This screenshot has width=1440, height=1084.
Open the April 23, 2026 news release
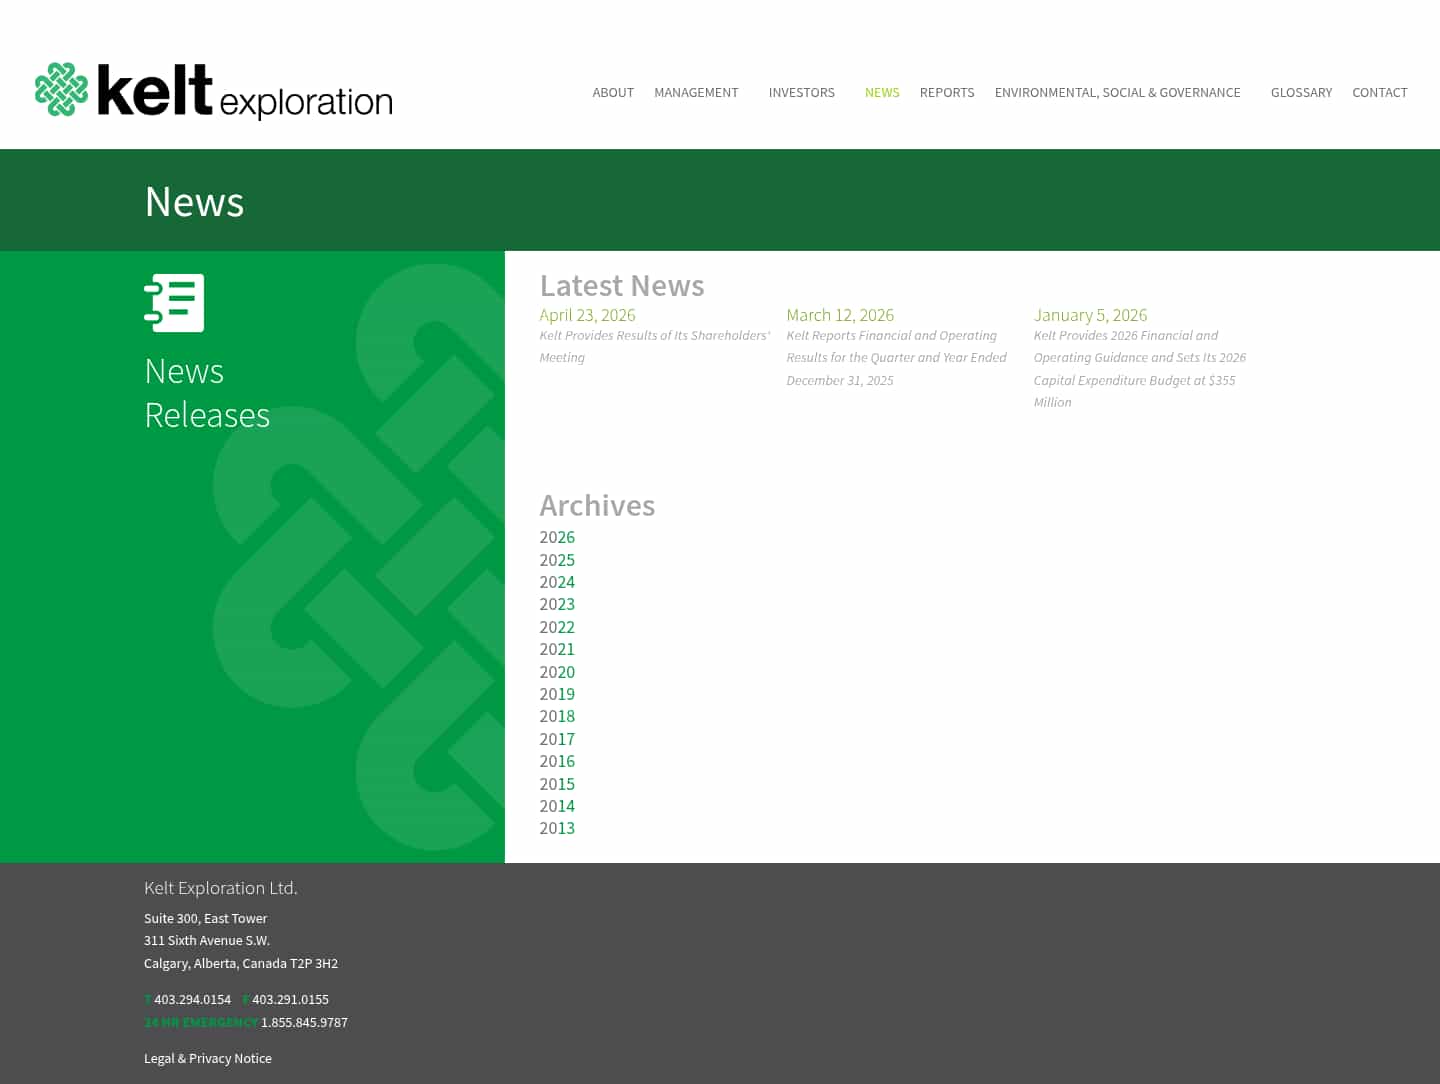587,315
